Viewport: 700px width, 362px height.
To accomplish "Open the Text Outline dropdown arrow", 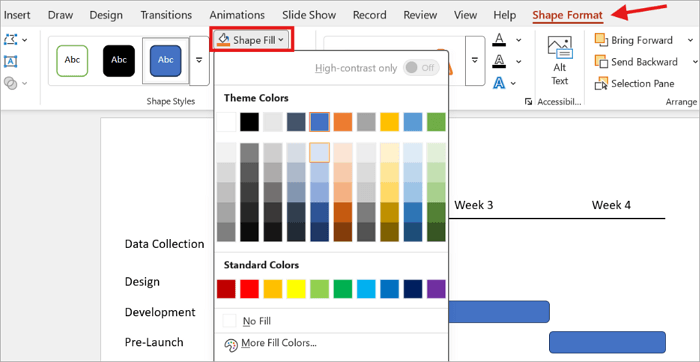I will [x=518, y=62].
